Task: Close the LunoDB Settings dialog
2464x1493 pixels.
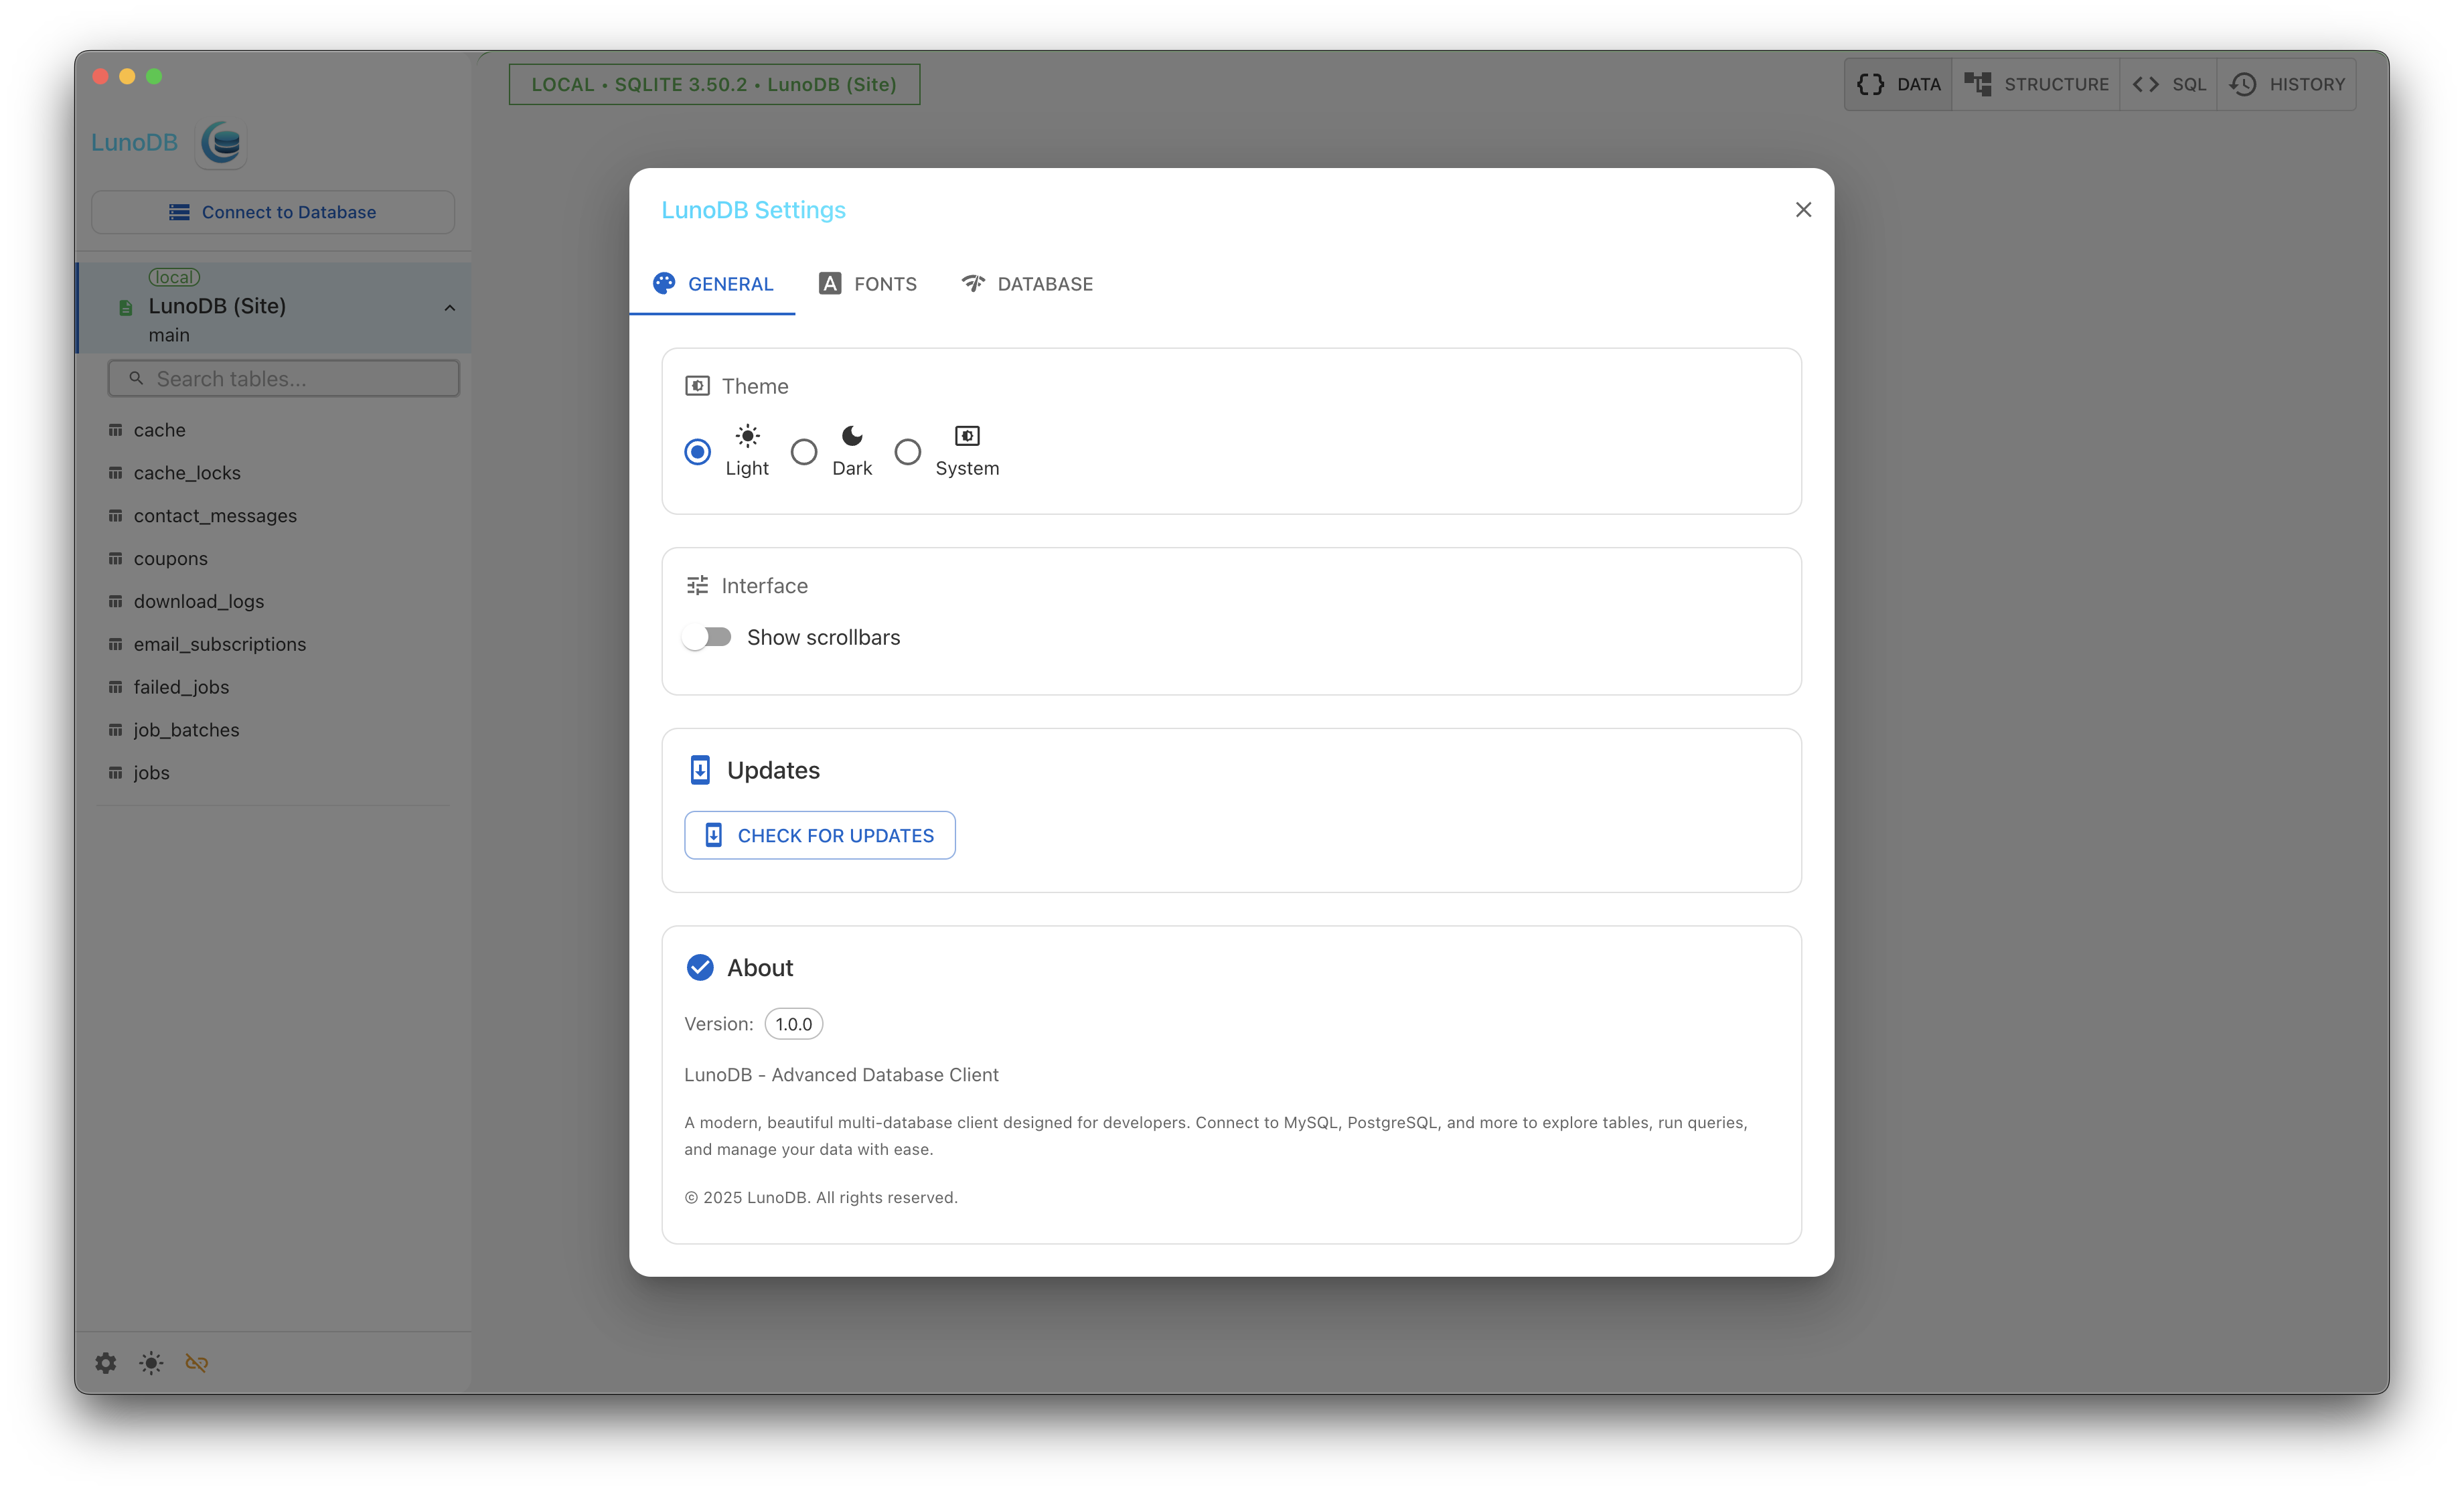Action: click(x=1803, y=210)
